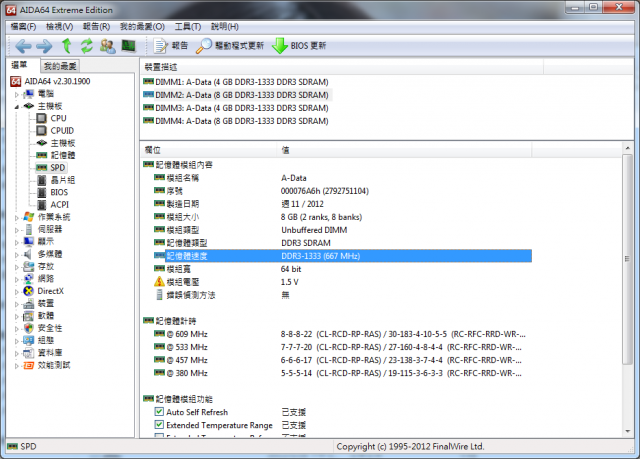Screen dimensions: 640x459
Task: Click the green monitor icon in toolbar
Action: pos(129,46)
